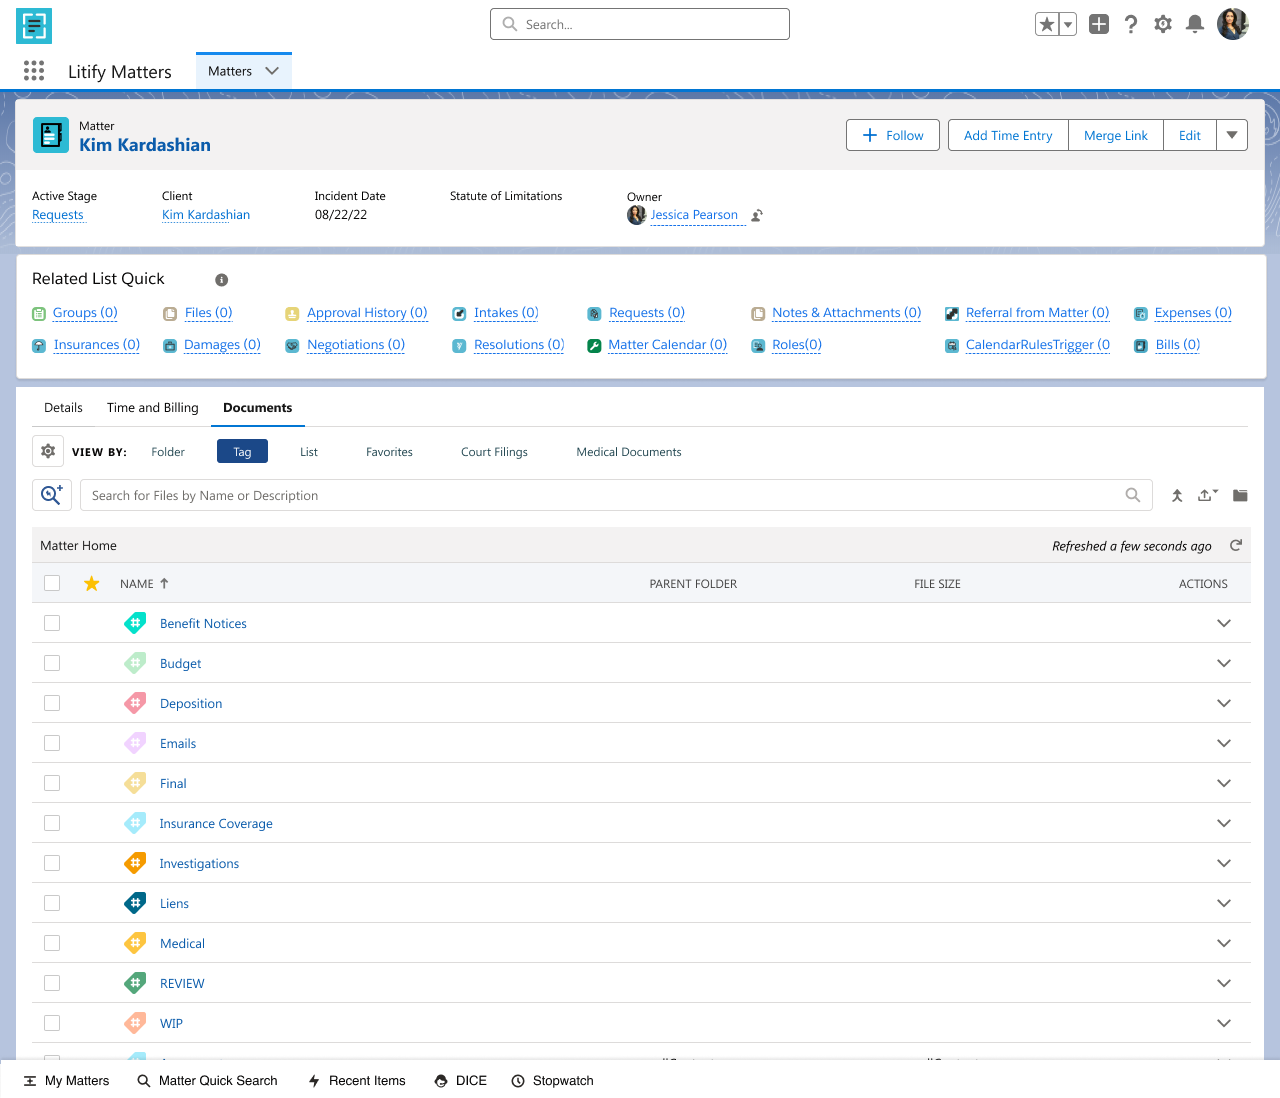This screenshot has height=1098, width=1280.
Task: Click the upload files icon
Action: [x=1208, y=495]
